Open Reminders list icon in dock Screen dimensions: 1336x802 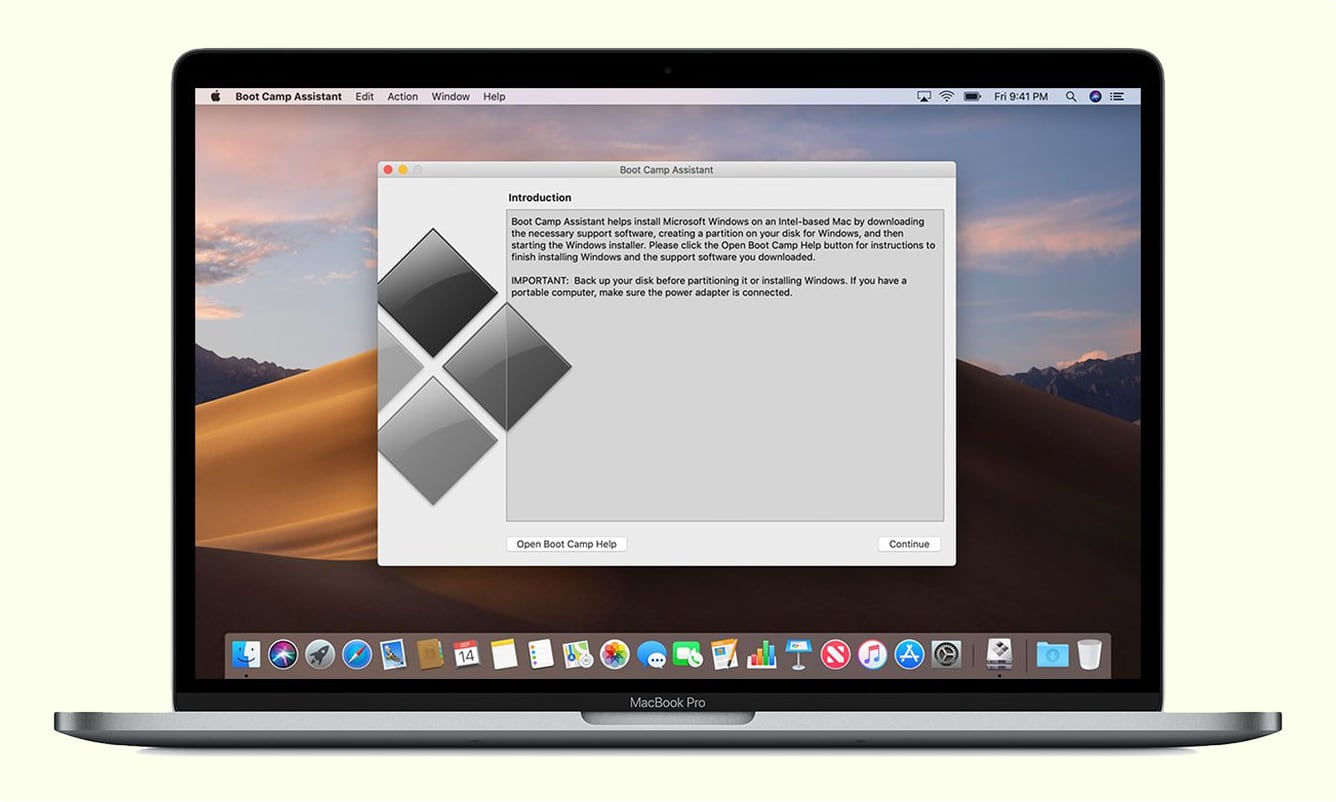click(541, 655)
